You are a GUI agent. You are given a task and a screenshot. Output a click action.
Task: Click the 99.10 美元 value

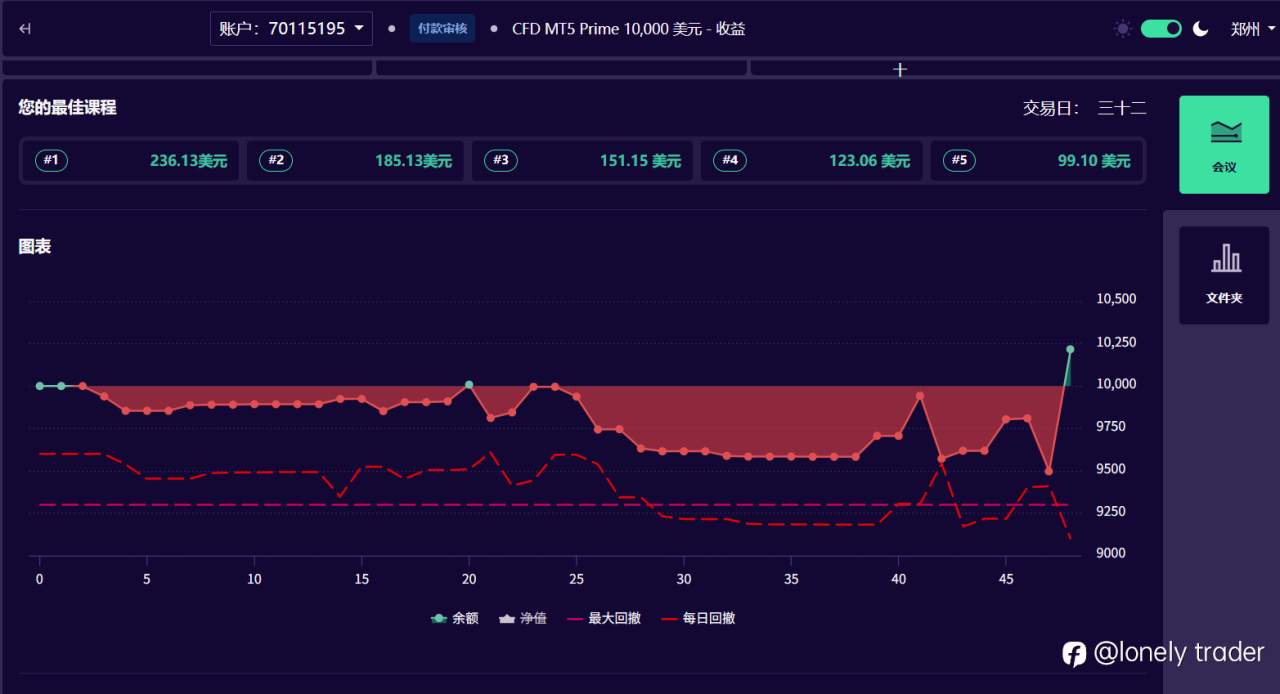(x=1094, y=161)
